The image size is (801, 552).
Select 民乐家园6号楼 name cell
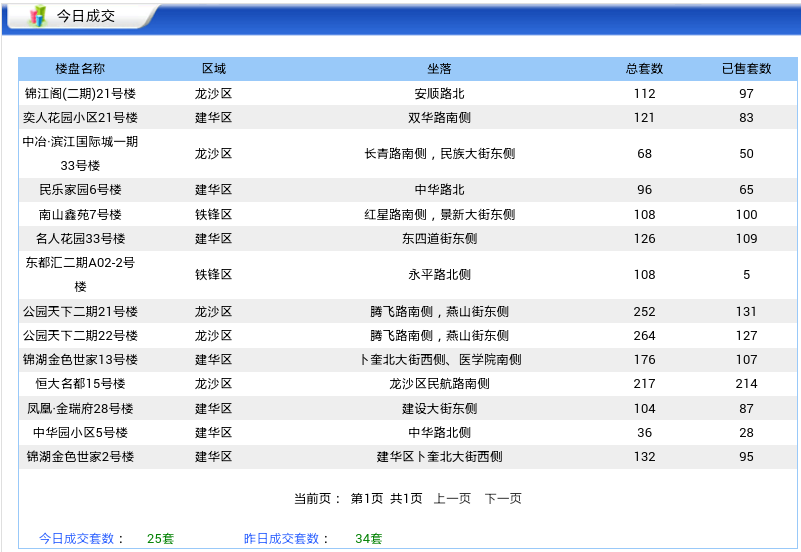click(x=80, y=189)
